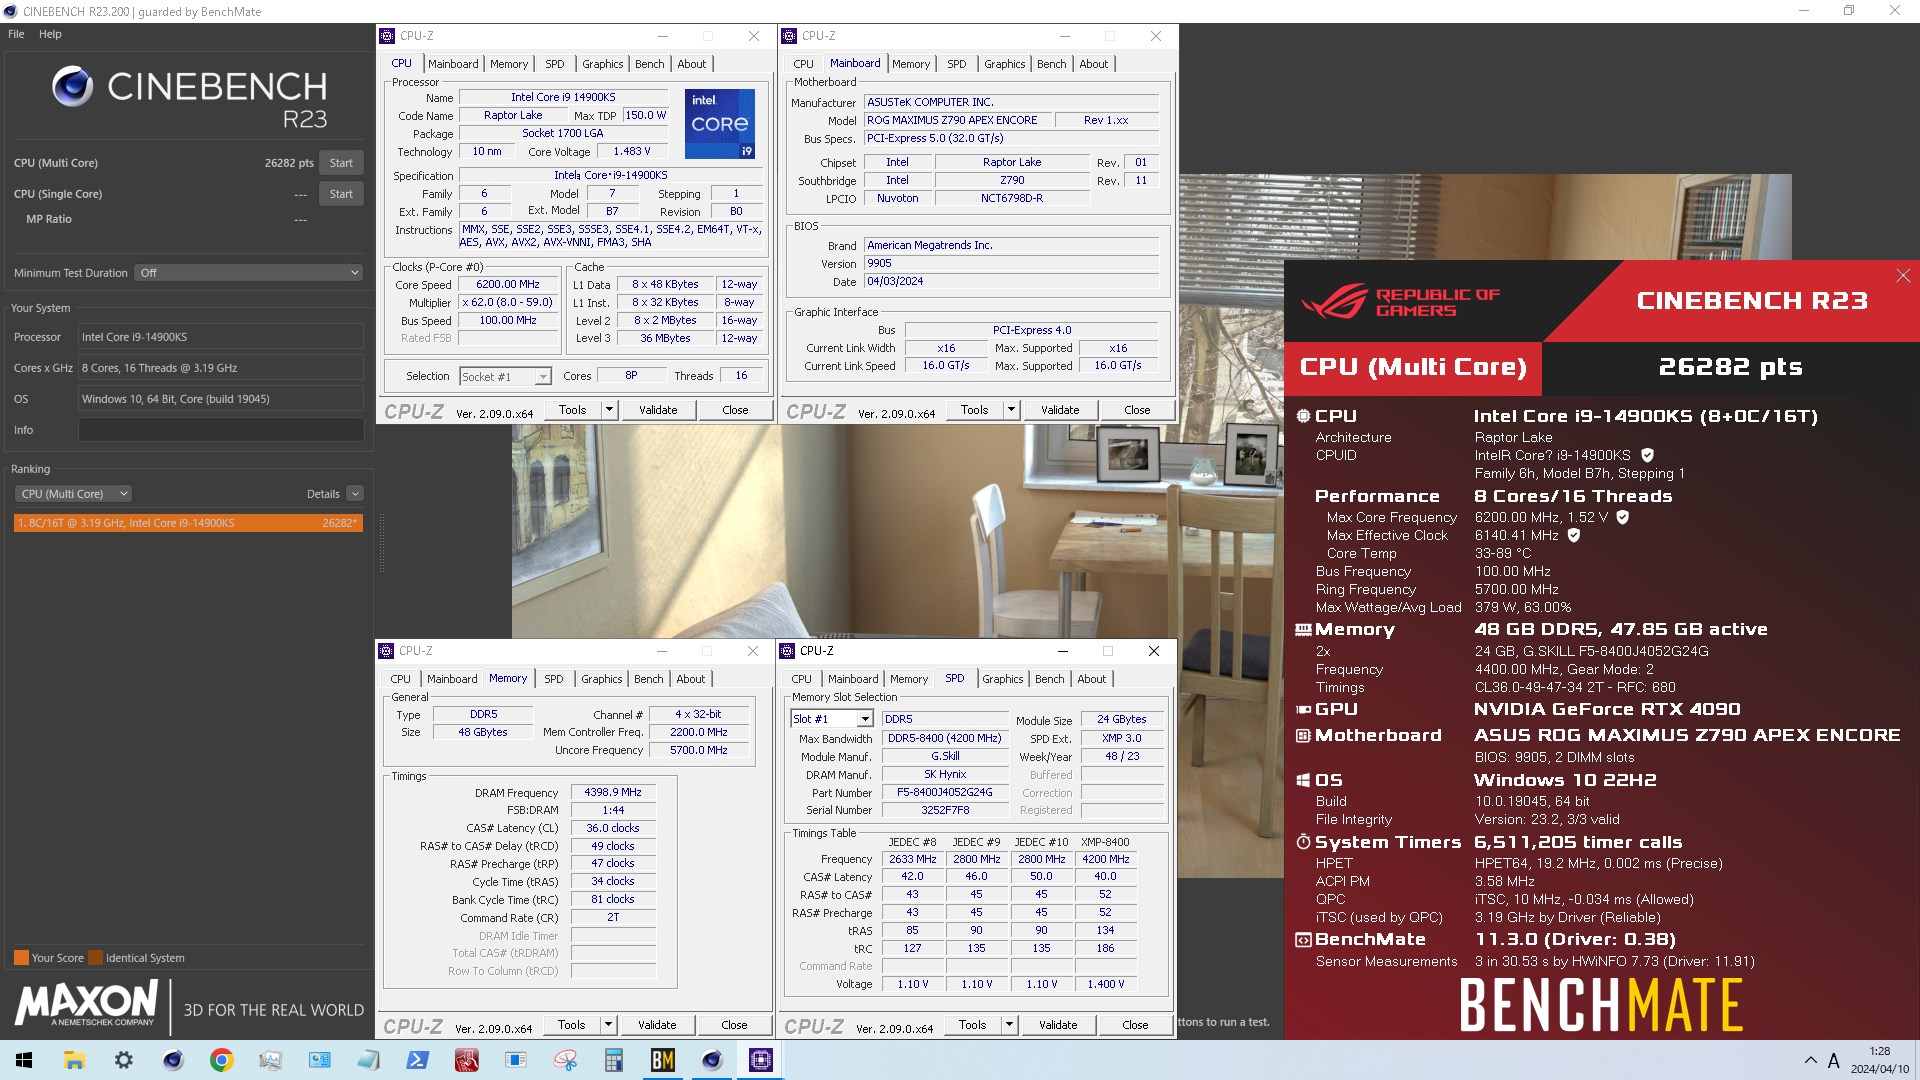The width and height of the screenshot is (1920, 1080).
Task: Switch to CPU-Z via its purple taskbar icon
Action: [760, 1060]
